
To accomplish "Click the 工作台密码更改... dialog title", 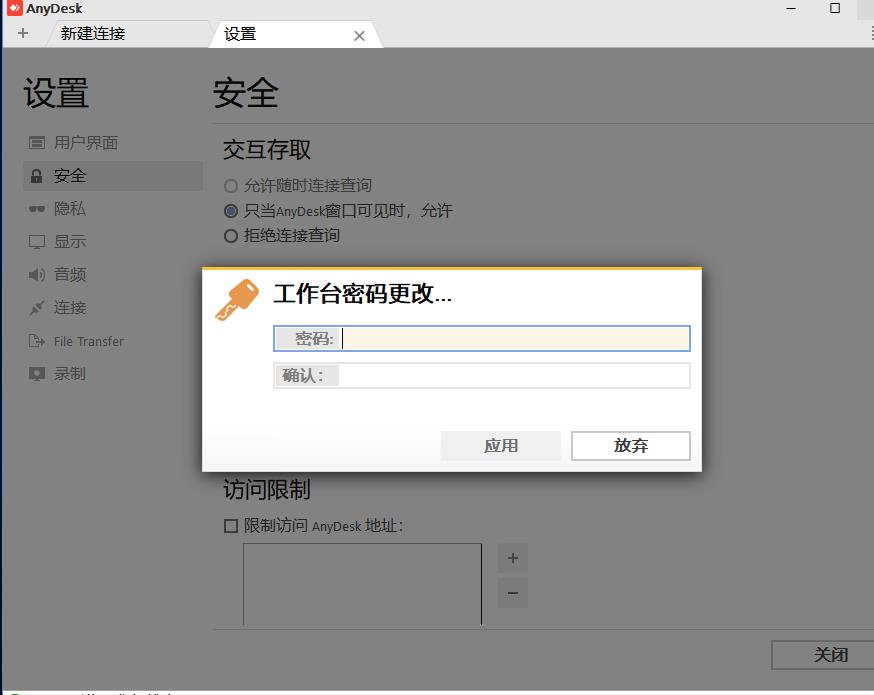I will (x=362, y=294).
